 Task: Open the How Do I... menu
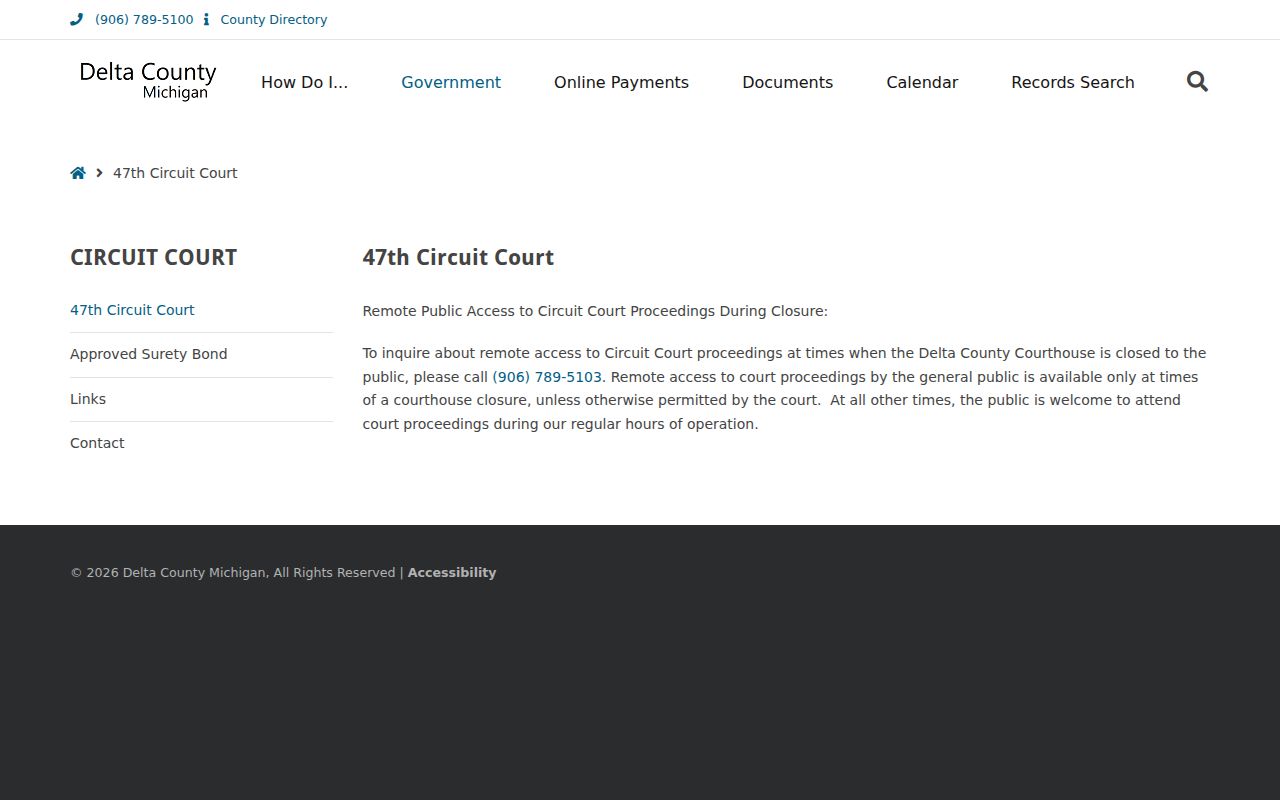coord(305,82)
